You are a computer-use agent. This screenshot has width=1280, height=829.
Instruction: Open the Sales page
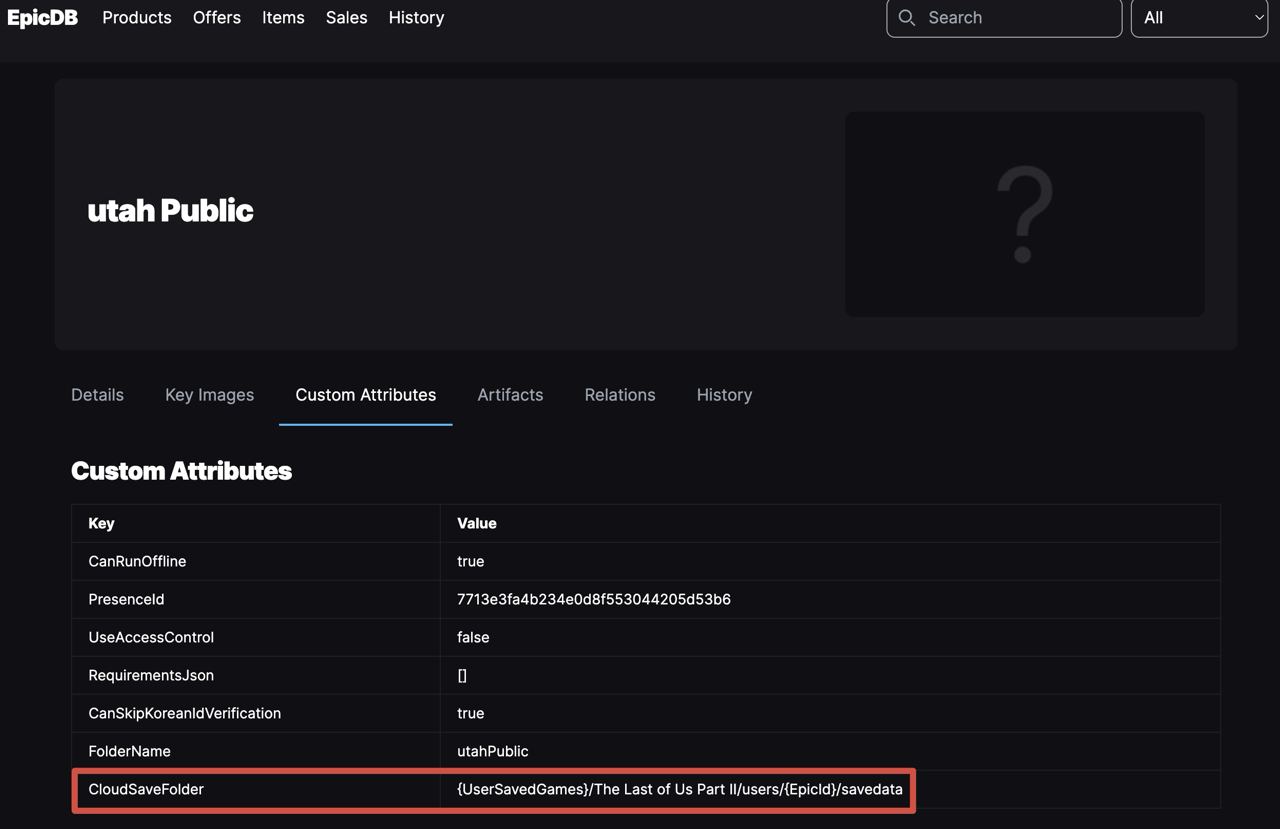point(346,17)
